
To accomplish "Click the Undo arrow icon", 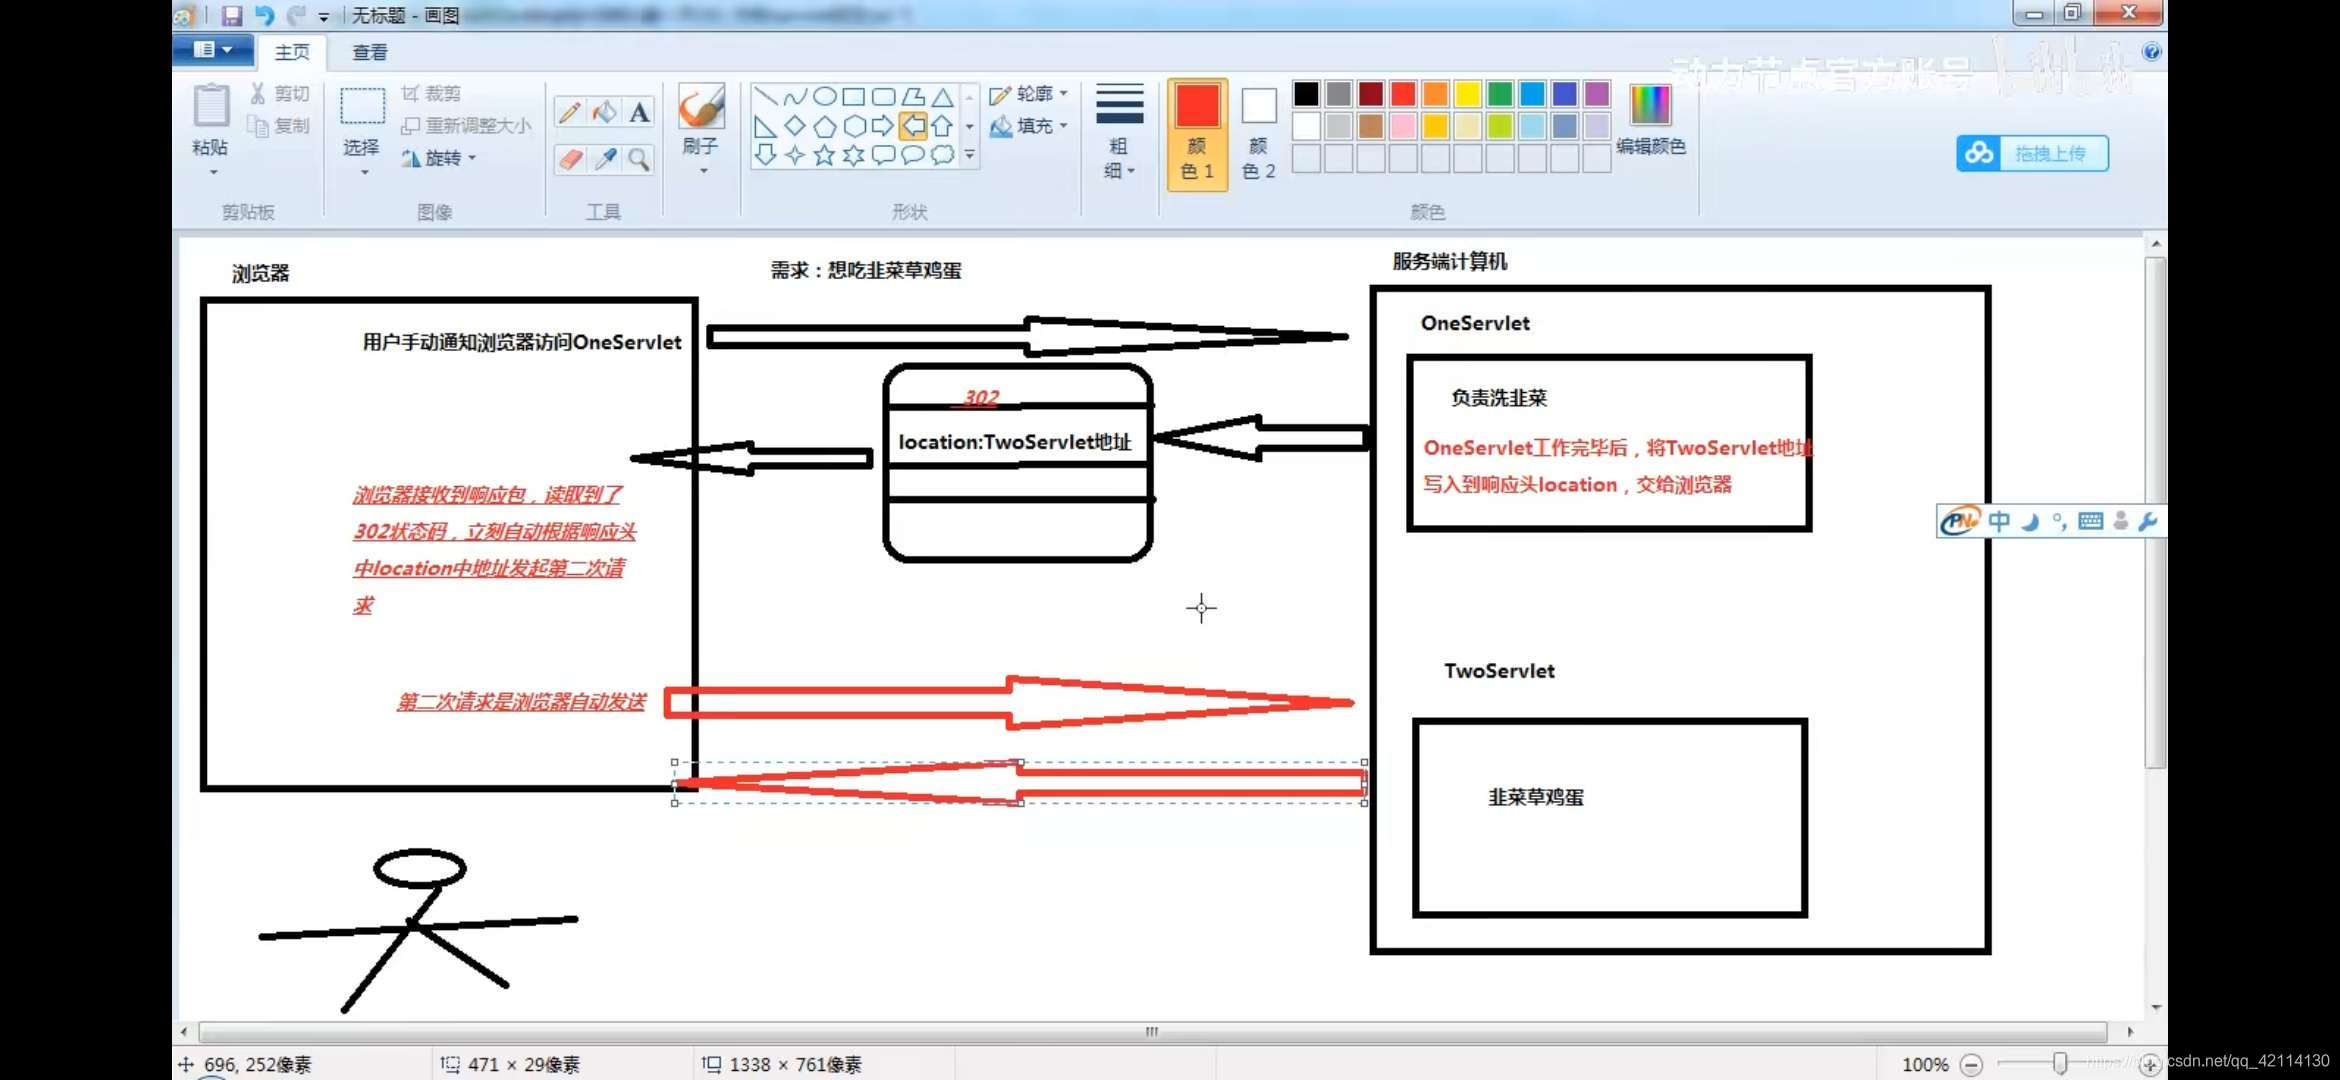I will pyautogui.click(x=264, y=15).
